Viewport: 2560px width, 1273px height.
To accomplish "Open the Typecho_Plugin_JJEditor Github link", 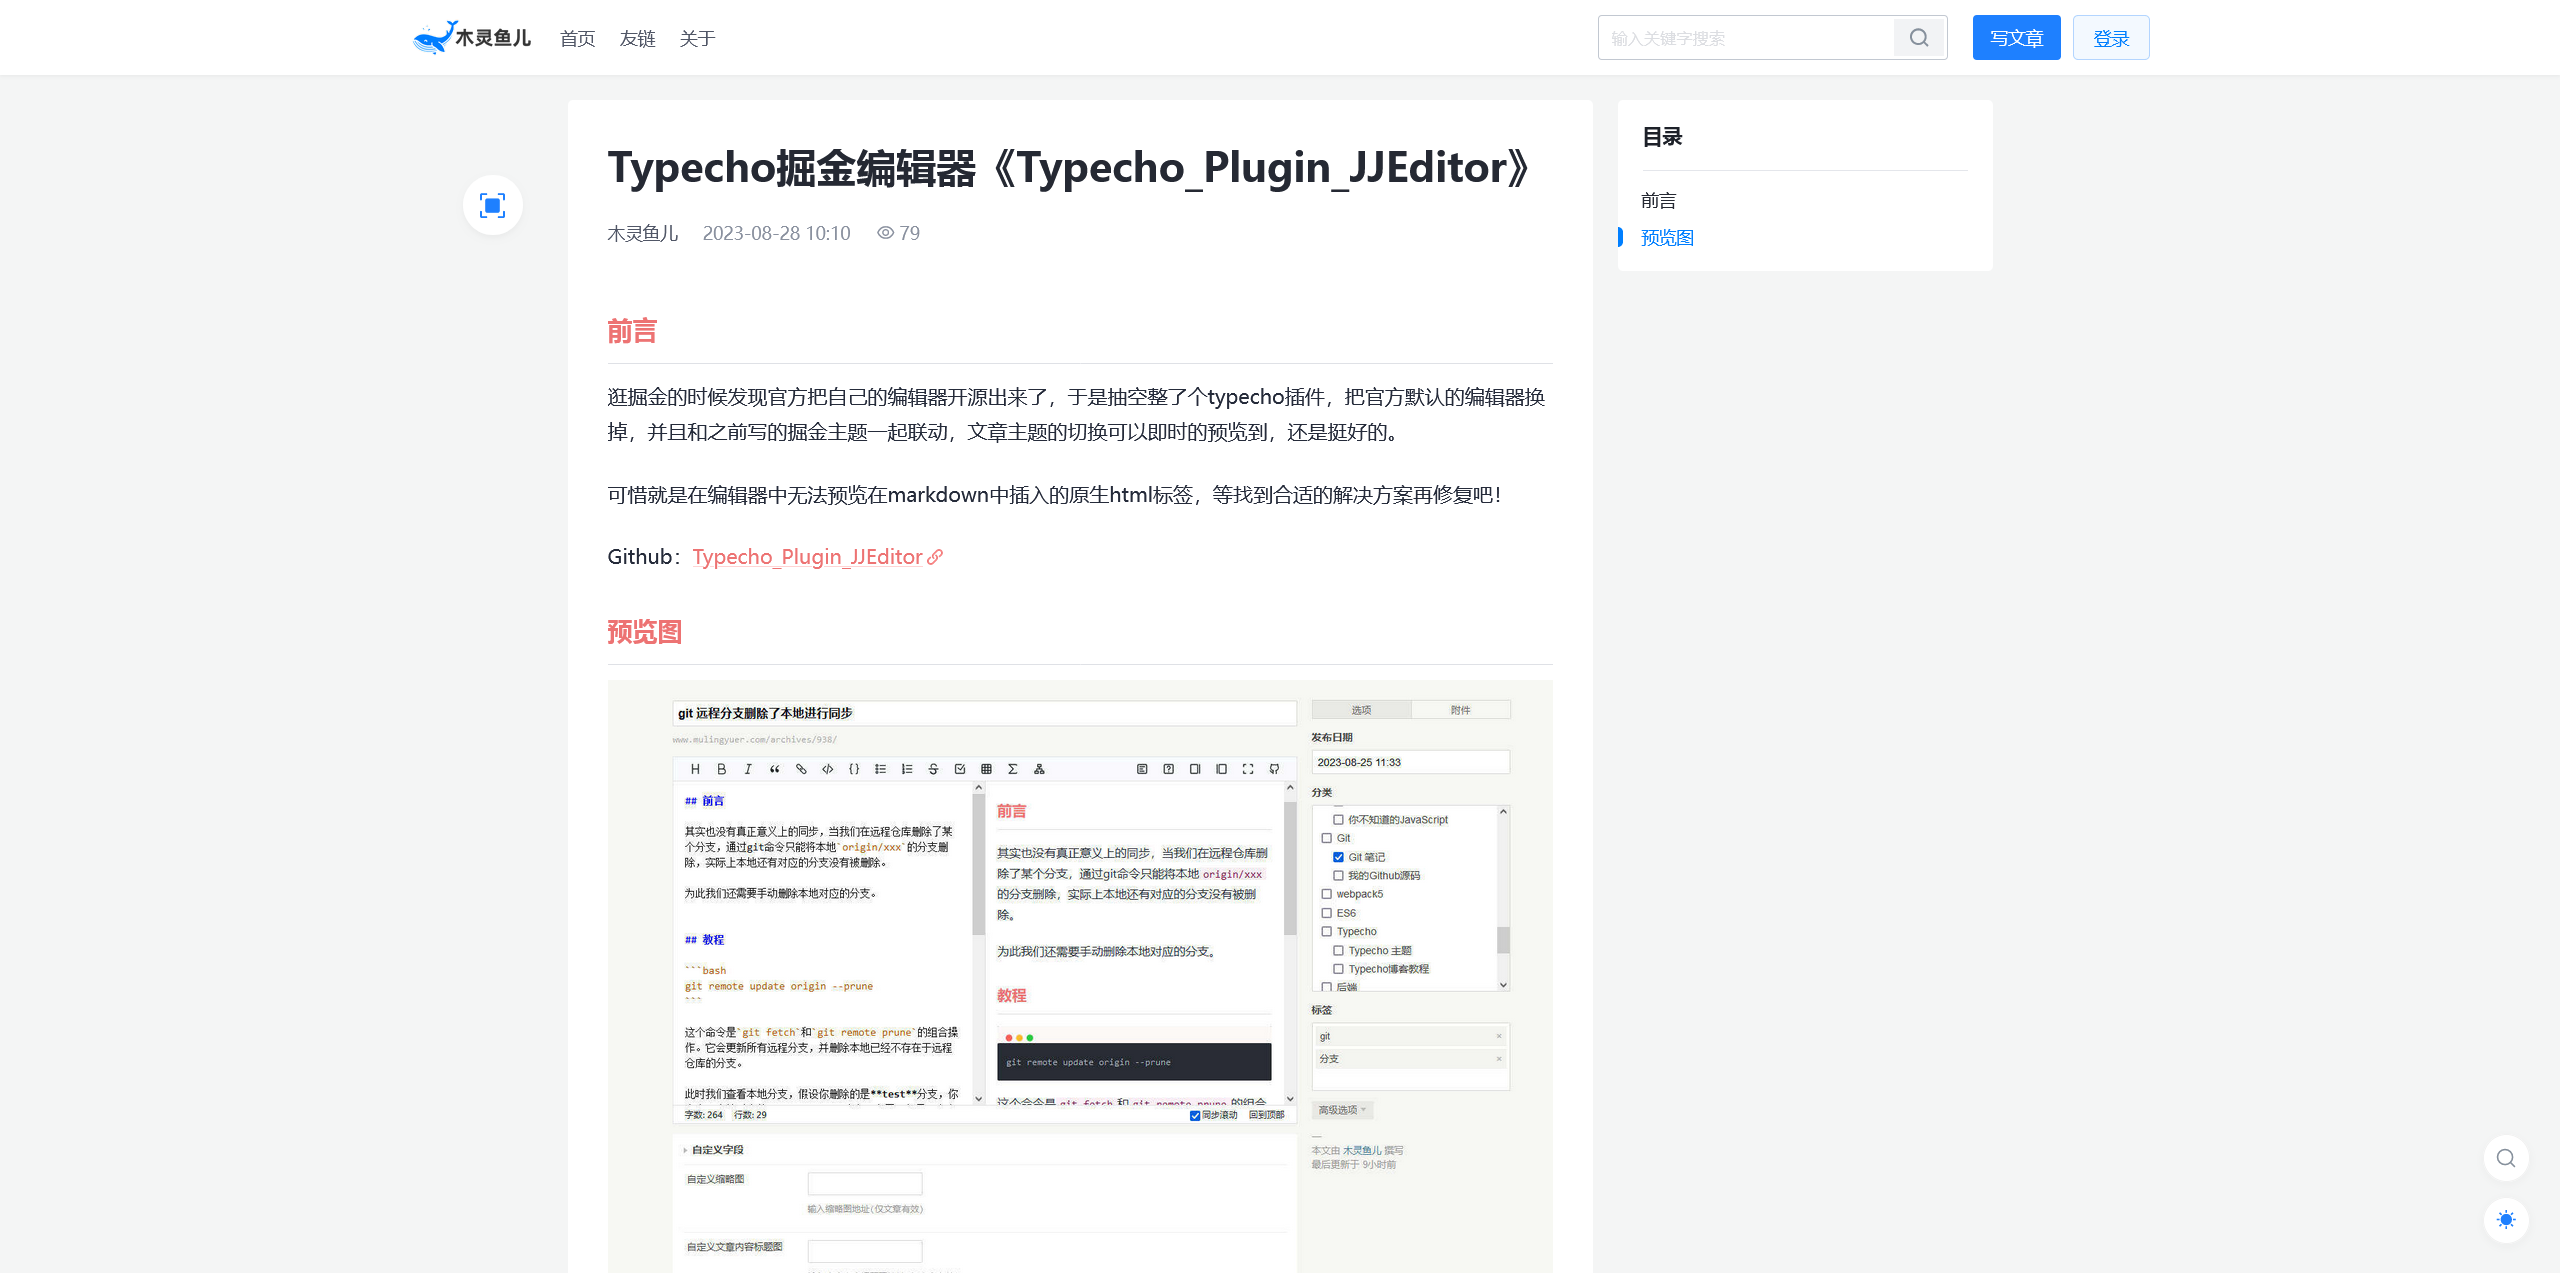I will coord(807,557).
